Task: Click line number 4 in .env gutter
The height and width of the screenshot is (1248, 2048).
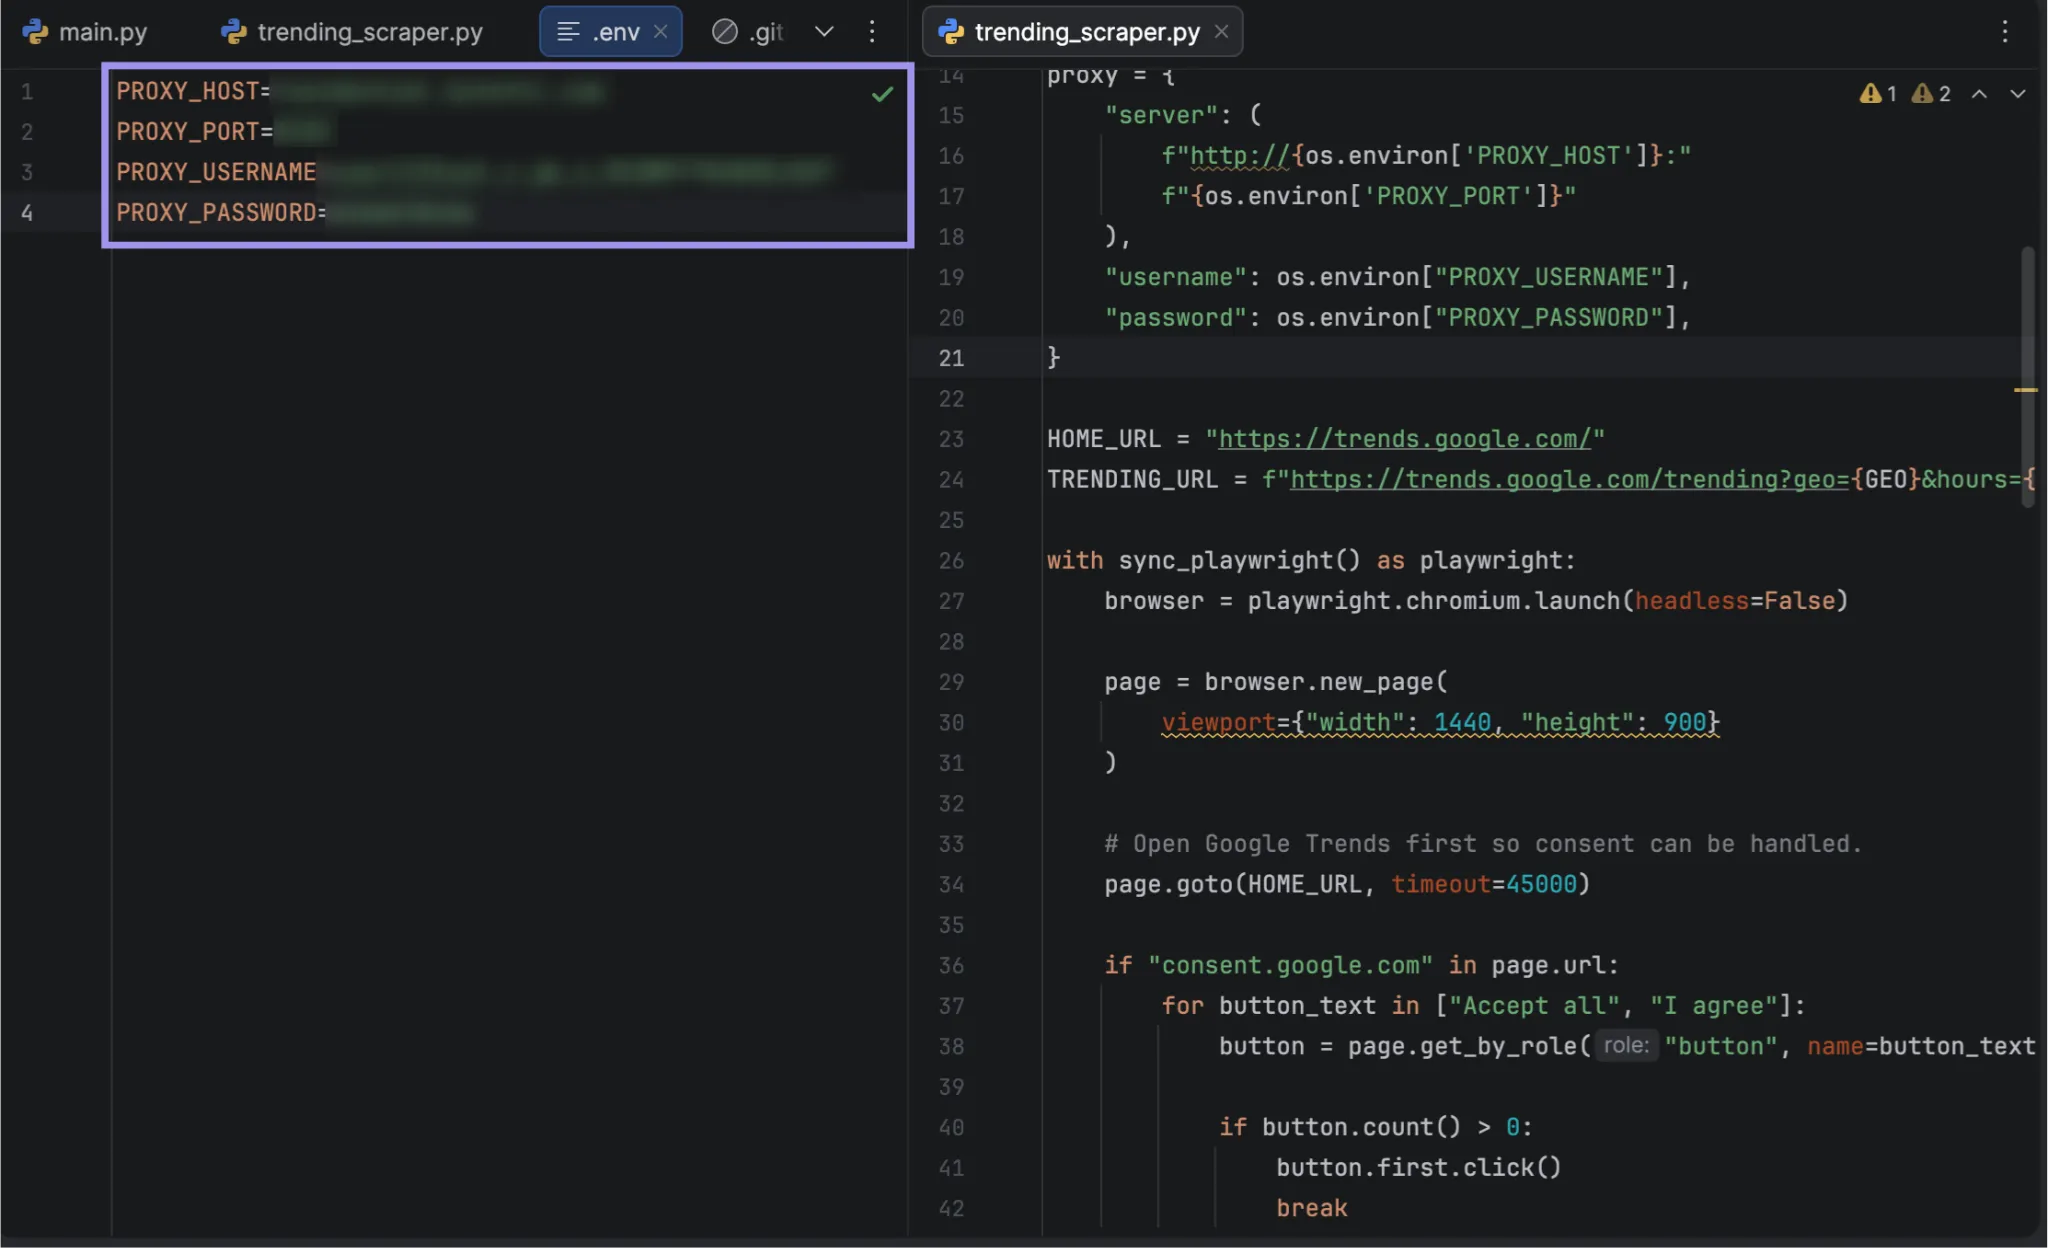Action: coord(27,212)
